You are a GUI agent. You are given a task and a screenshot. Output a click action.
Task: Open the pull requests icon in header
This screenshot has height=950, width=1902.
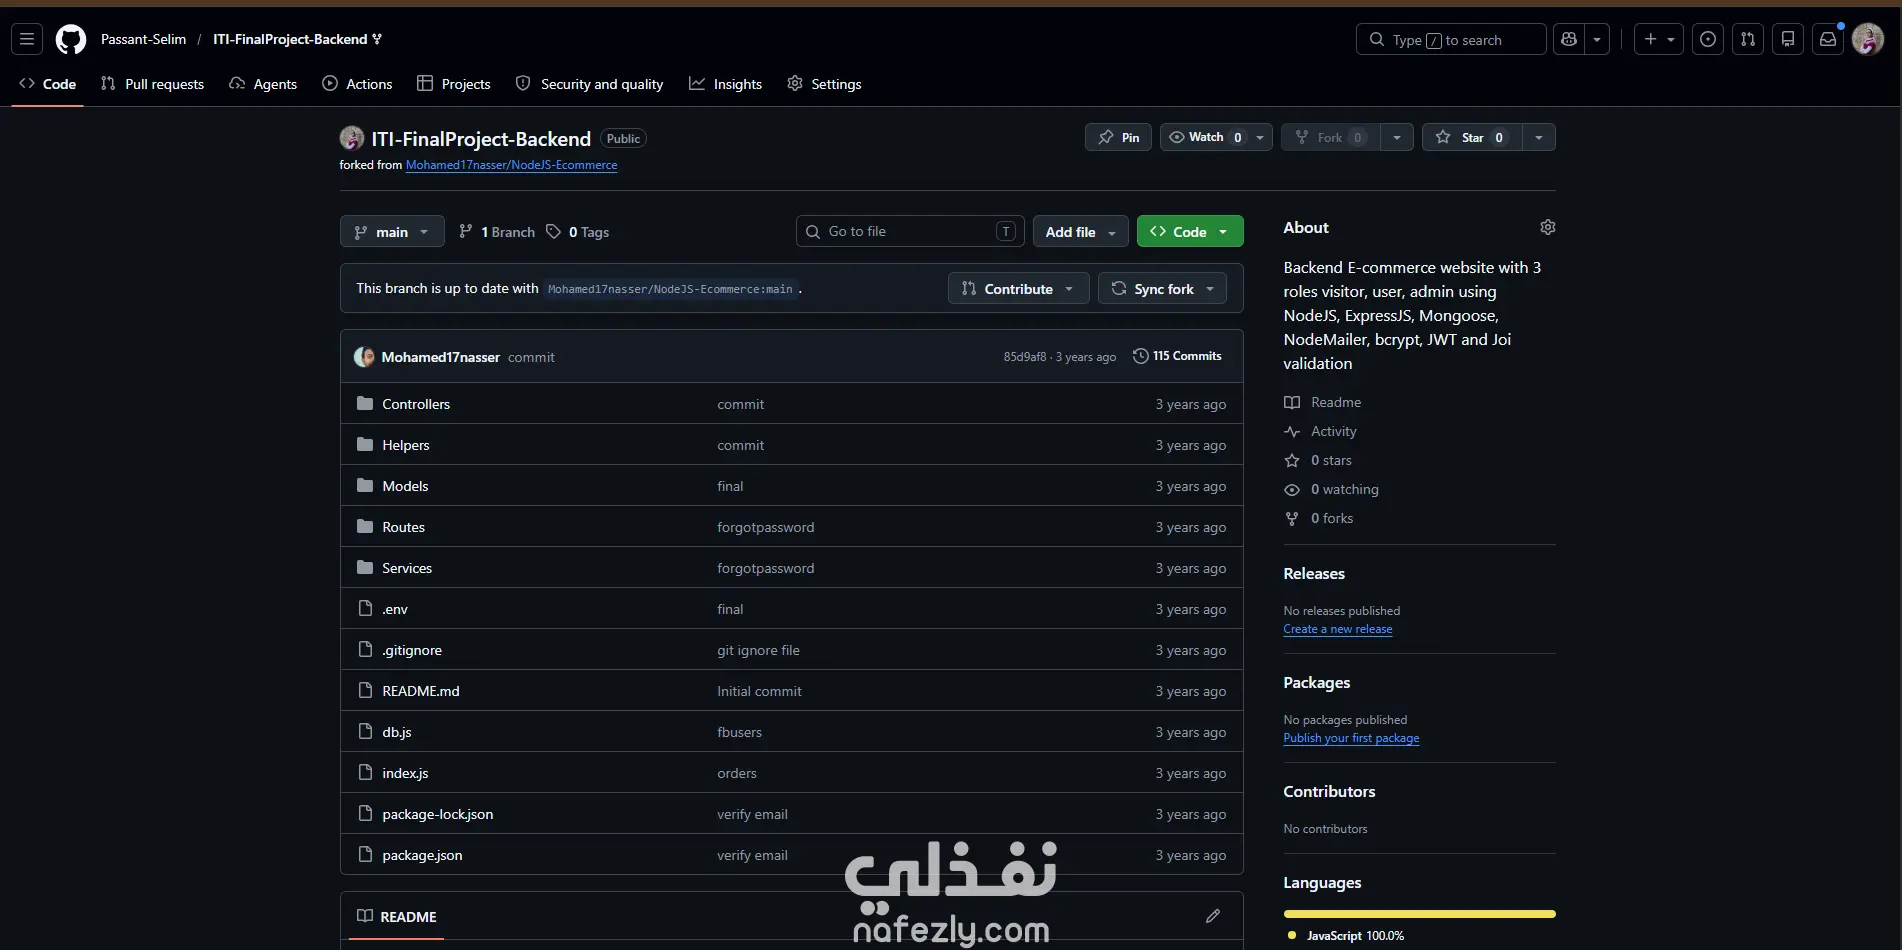click(1748, 39)
